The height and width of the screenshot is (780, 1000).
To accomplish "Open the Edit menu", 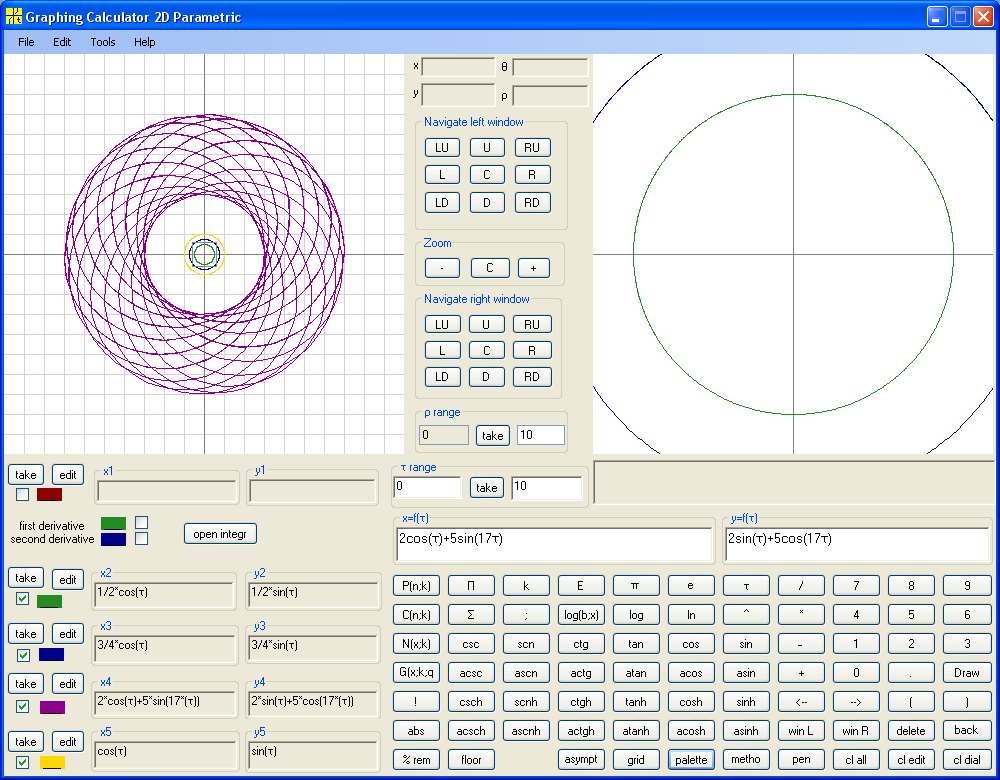I will click(62, 42).
